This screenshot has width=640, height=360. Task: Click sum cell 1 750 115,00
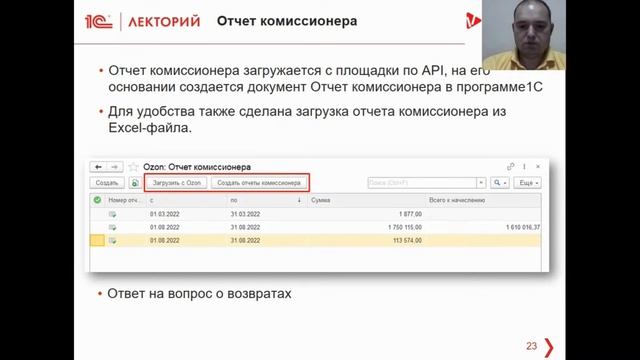[405, 227]
